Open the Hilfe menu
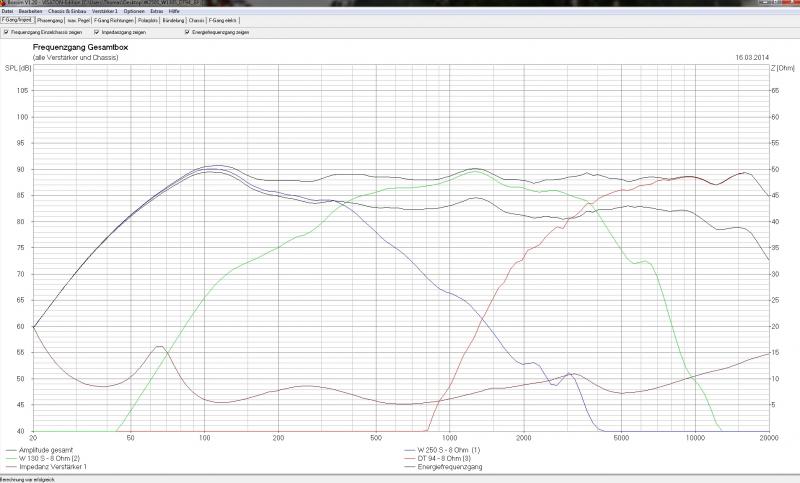This screenshot has width=800, height=483. pyautogui.click(x=174, y=11)
